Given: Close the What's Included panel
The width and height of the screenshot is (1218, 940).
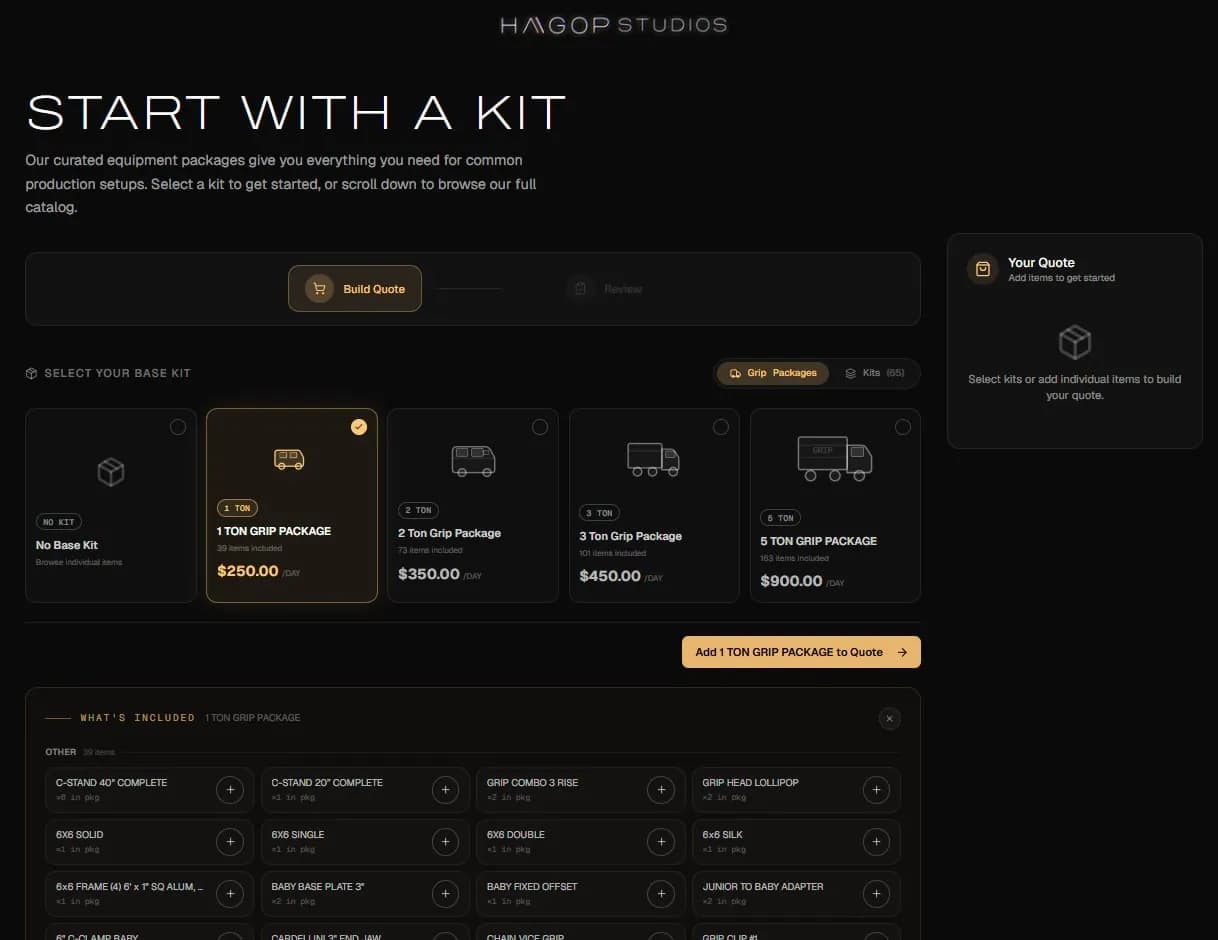Looking at the screenshot, I should (888, 718).
